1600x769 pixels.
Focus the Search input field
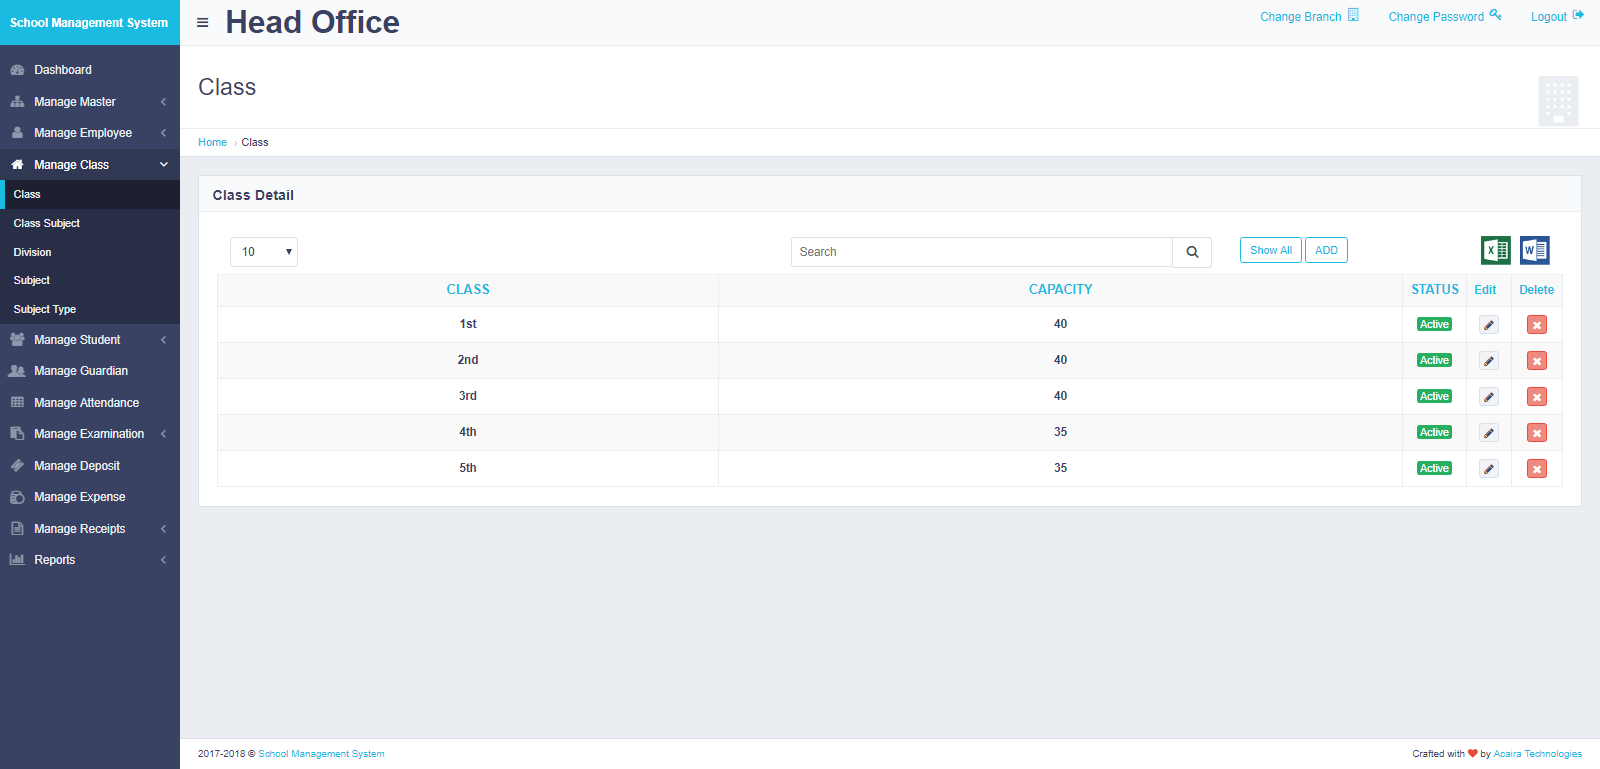coord(981,252)
